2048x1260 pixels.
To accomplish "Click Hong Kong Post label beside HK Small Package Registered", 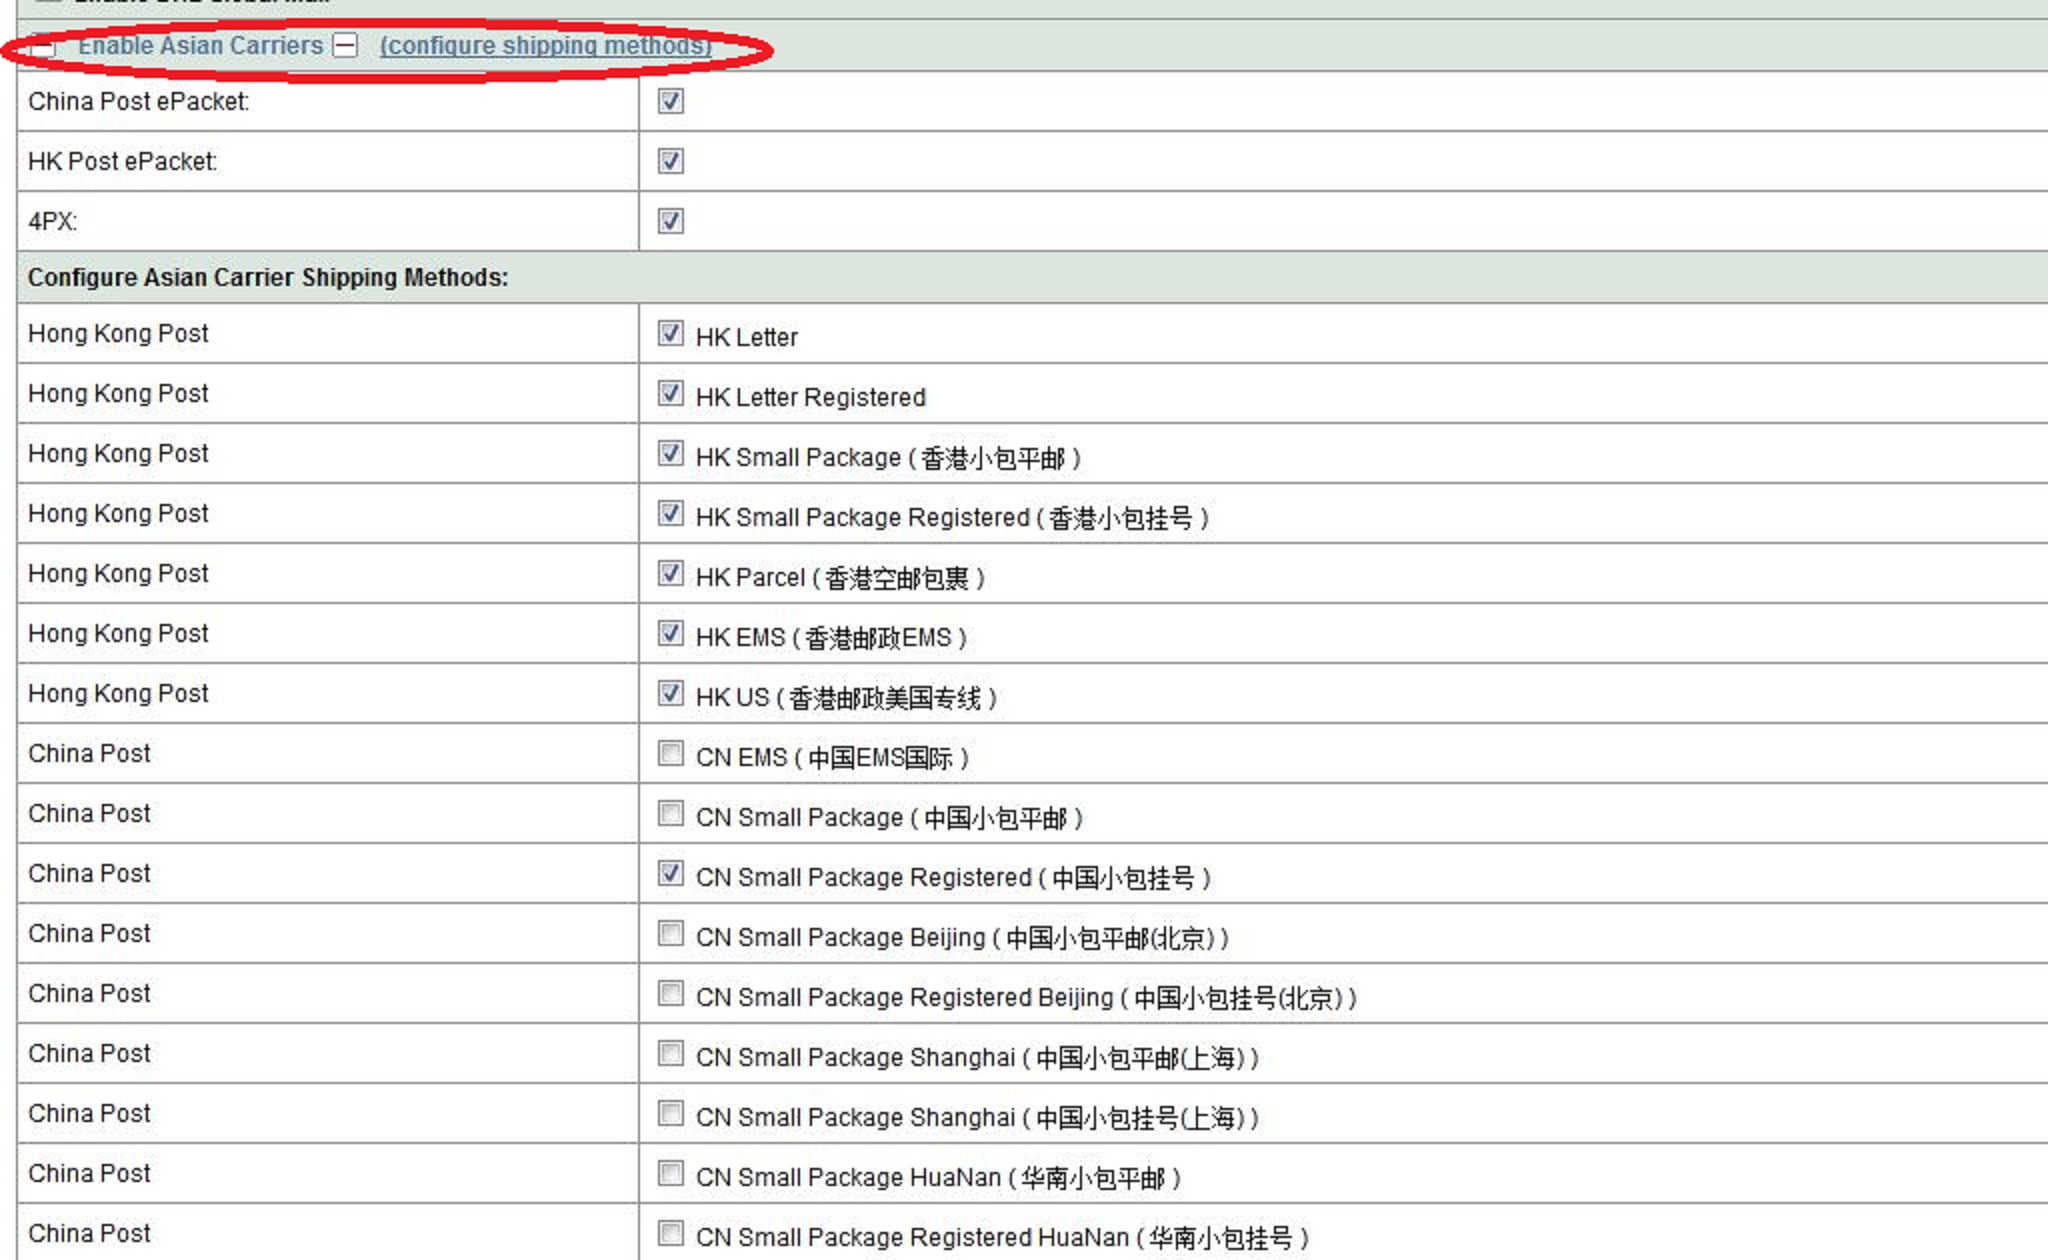I will [118, 513].
